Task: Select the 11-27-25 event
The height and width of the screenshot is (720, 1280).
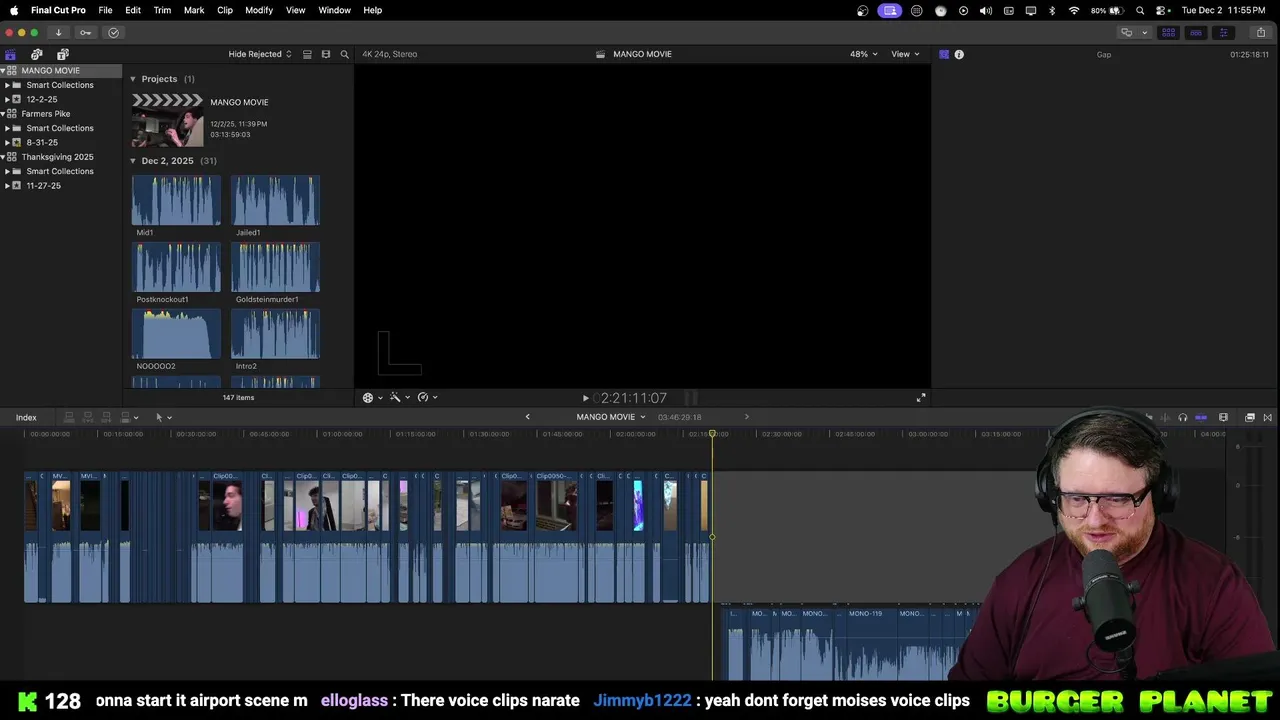Action: click(43, 185)
